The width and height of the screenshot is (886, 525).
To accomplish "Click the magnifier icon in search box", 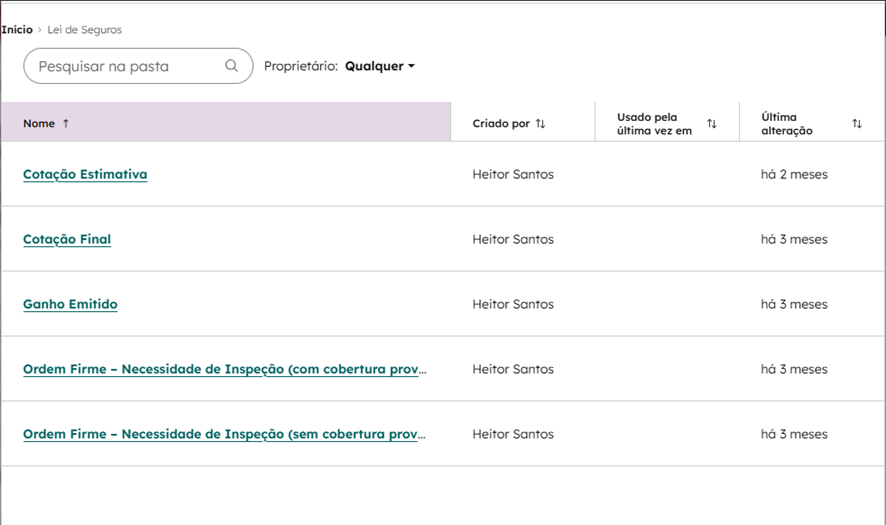I will (232, 66).
